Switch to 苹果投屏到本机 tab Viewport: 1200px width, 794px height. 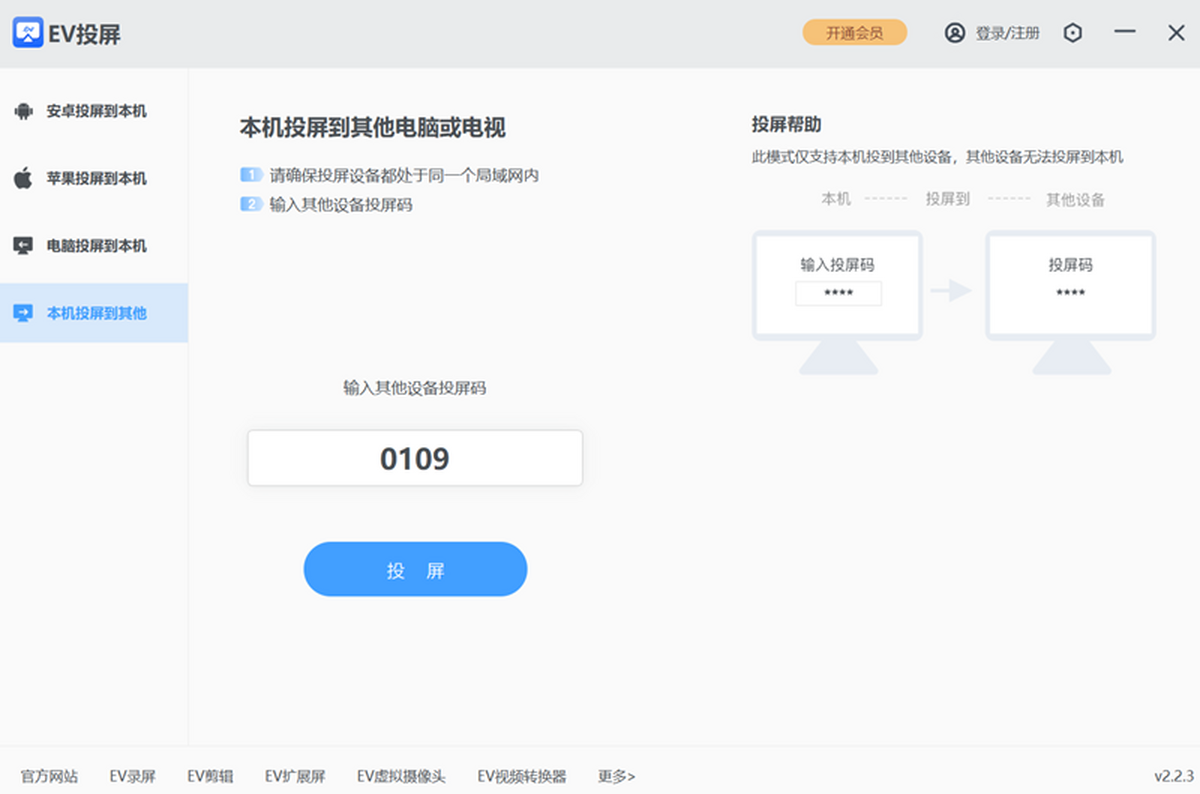coord(94,178)
